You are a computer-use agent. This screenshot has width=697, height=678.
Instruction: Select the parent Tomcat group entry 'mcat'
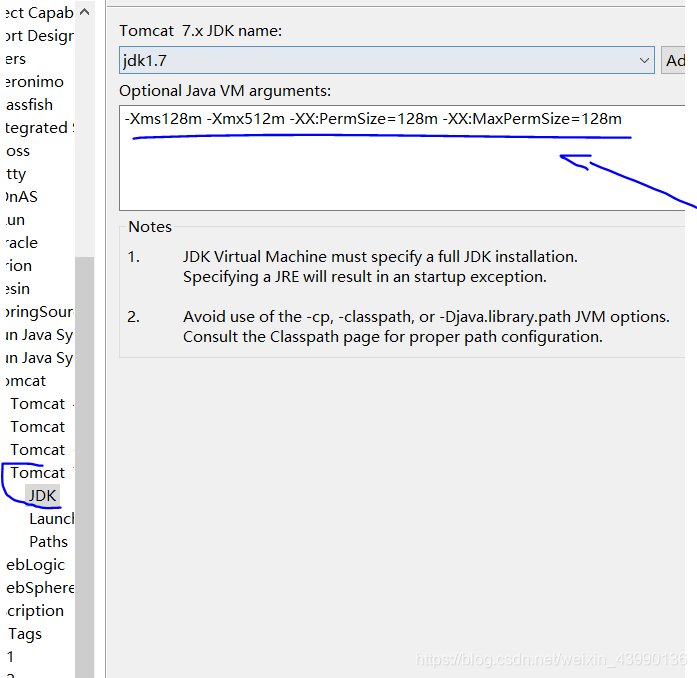[x=26, y=381]
